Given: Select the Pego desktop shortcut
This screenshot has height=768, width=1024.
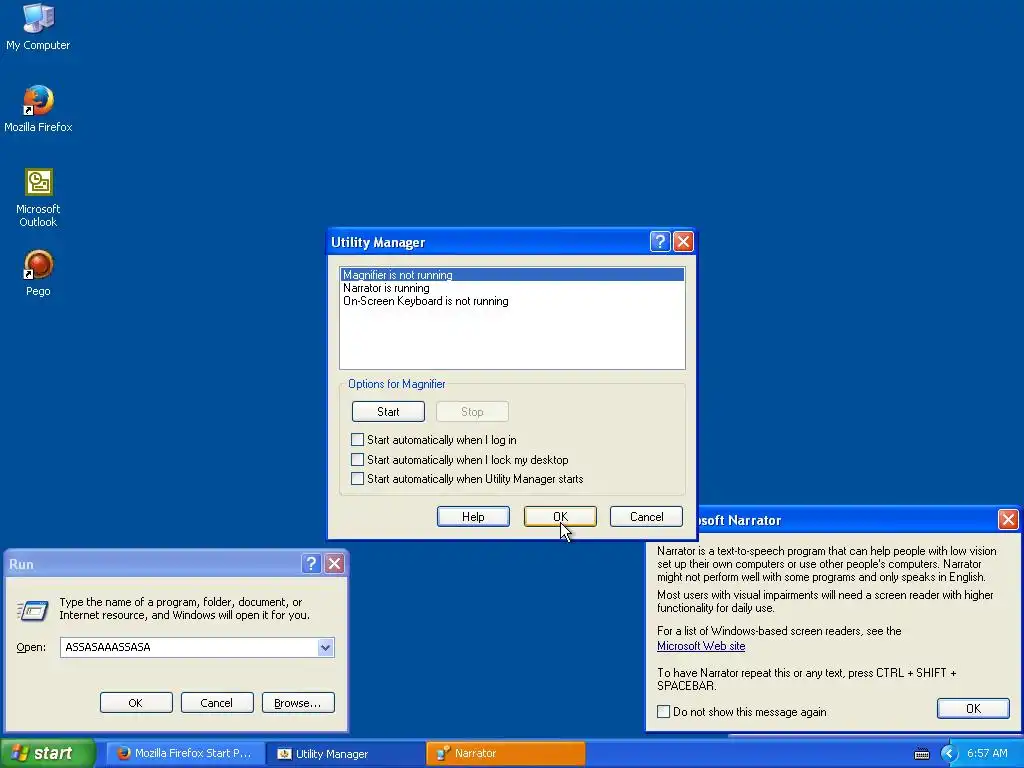Looking at the screenshot, I should click(x=38, y=273).
